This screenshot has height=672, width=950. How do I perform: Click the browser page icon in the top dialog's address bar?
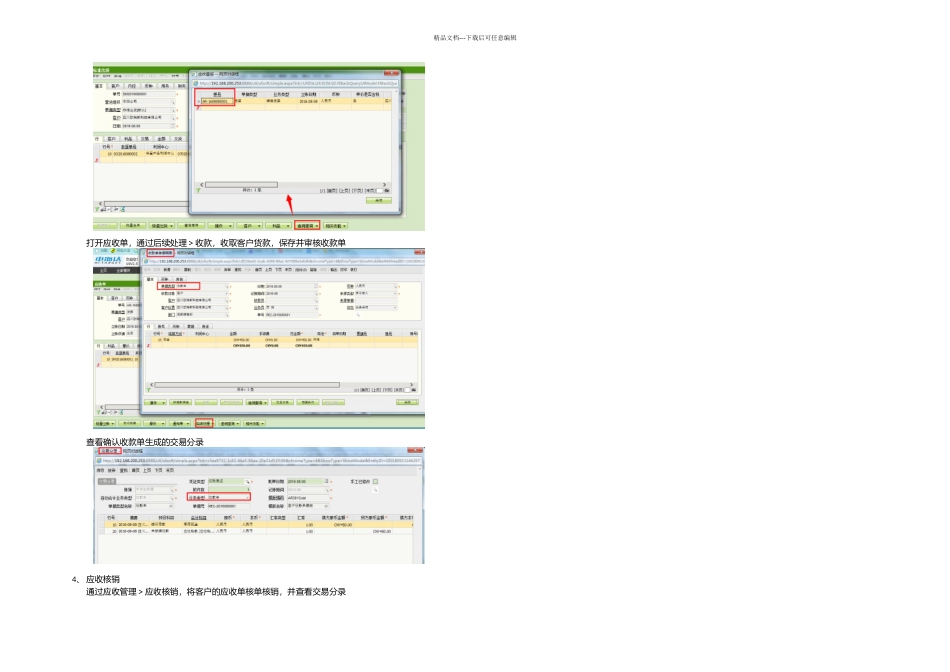click(x=196, y=83)
